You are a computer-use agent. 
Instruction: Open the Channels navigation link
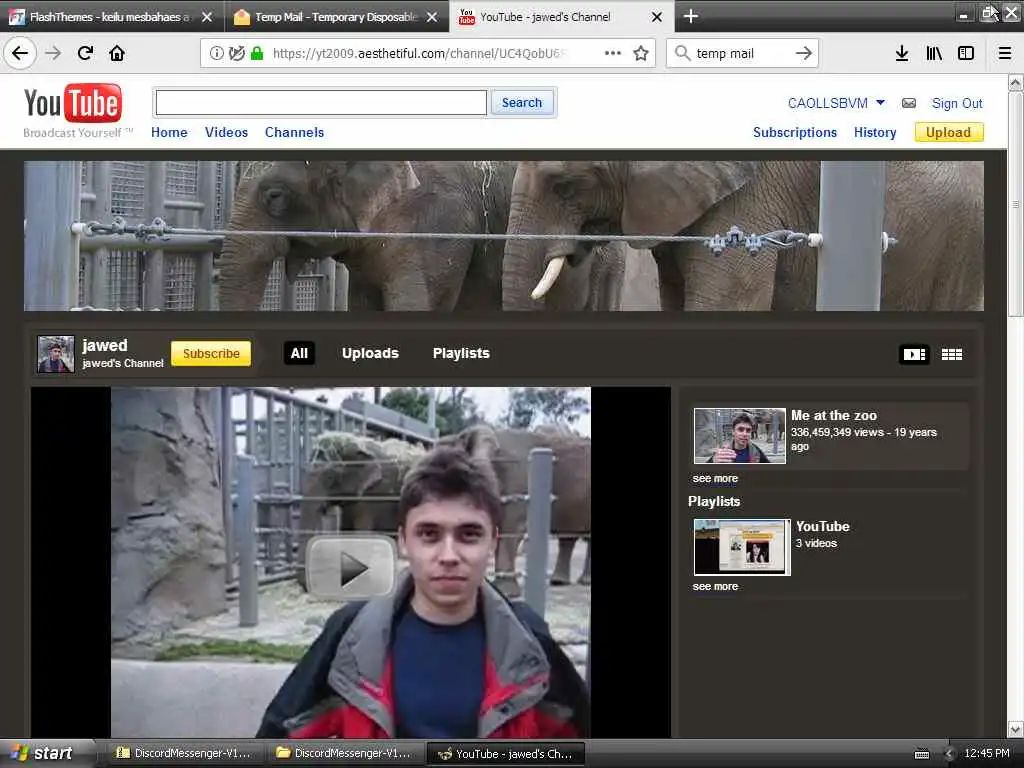coord(295,132)
